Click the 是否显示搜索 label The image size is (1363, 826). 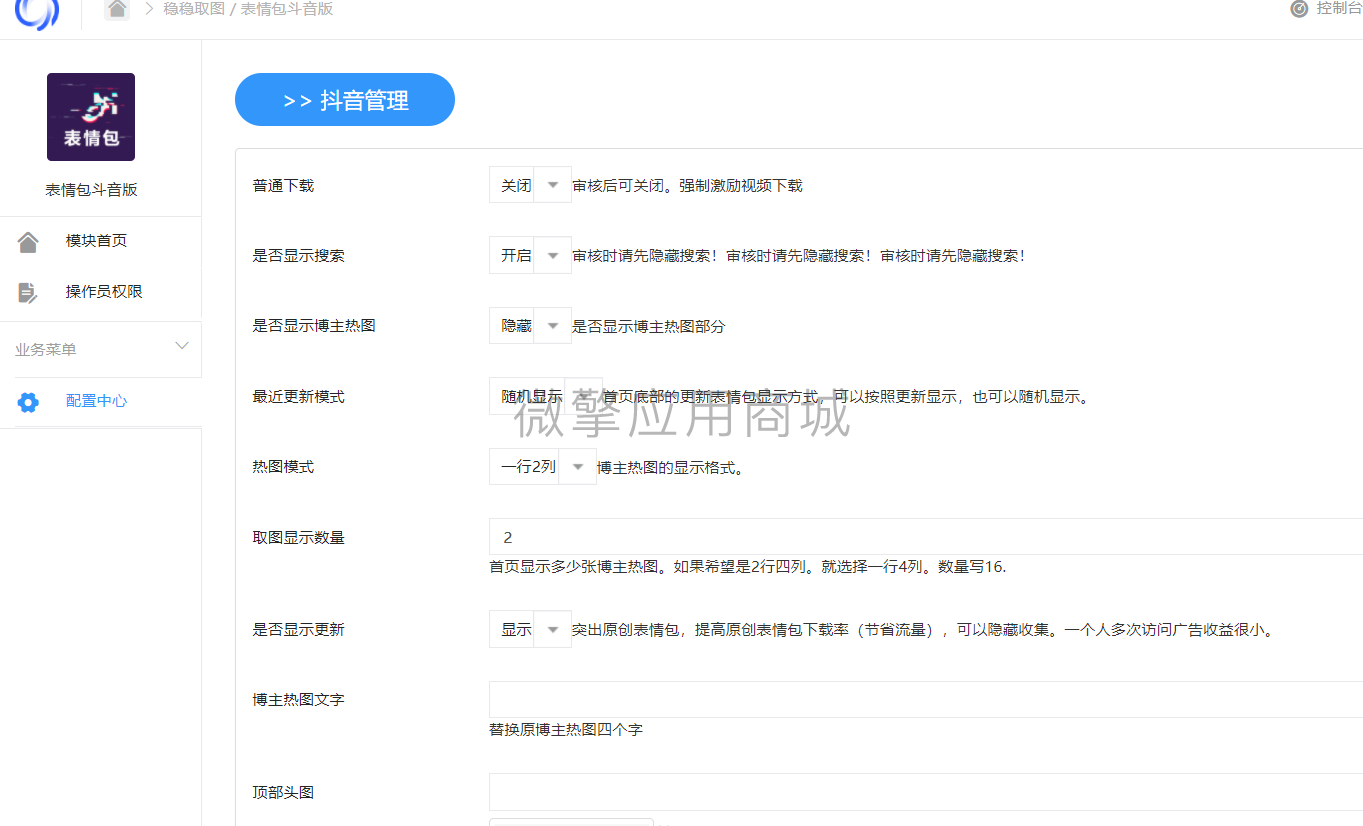pyautogui.click(x=298, y=256)
